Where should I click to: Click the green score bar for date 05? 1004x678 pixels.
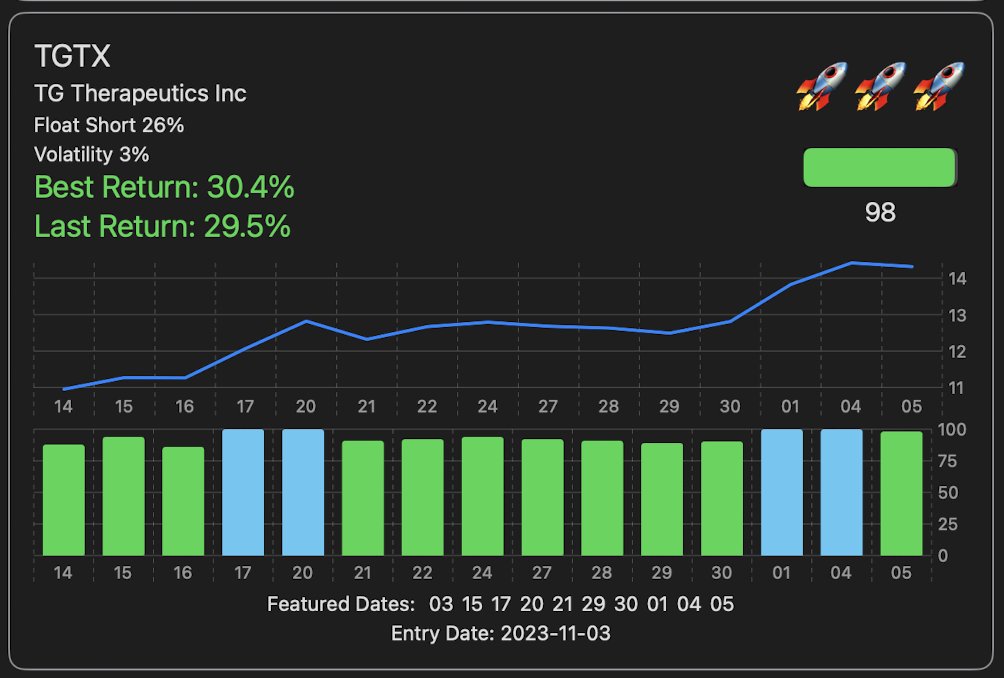coord(902,494)
